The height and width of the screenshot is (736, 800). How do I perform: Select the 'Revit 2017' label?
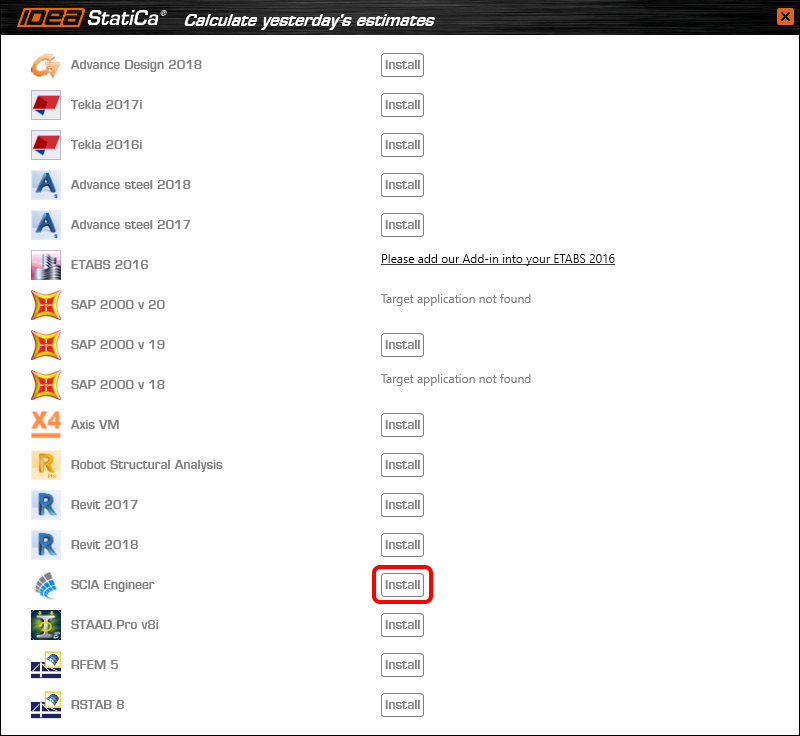[x=105, y=504]
